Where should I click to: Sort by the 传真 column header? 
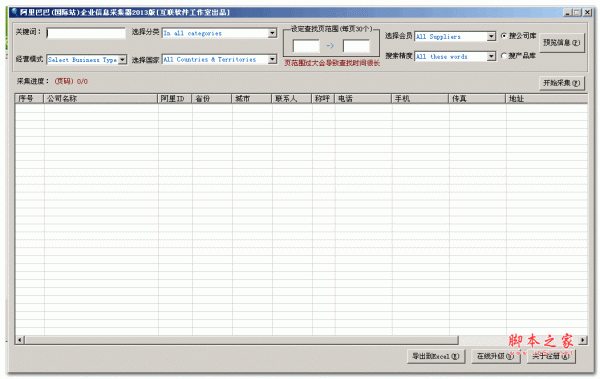tap(478, 99)
